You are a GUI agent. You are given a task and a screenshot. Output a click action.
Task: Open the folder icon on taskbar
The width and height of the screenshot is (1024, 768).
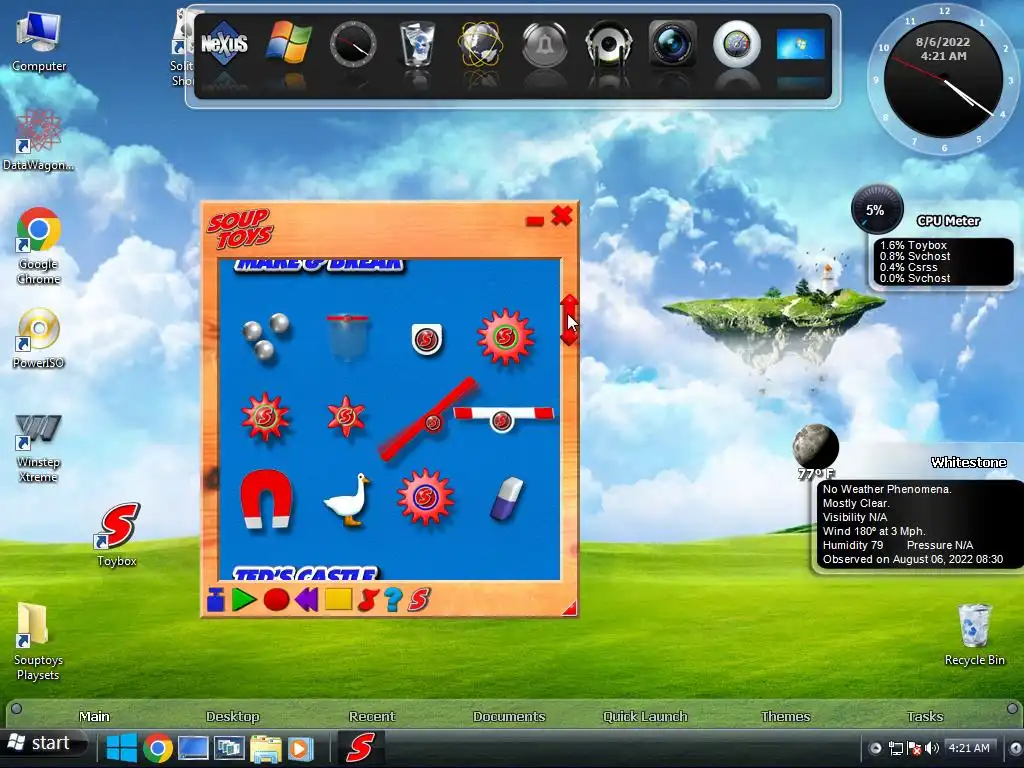pos(264,748)
